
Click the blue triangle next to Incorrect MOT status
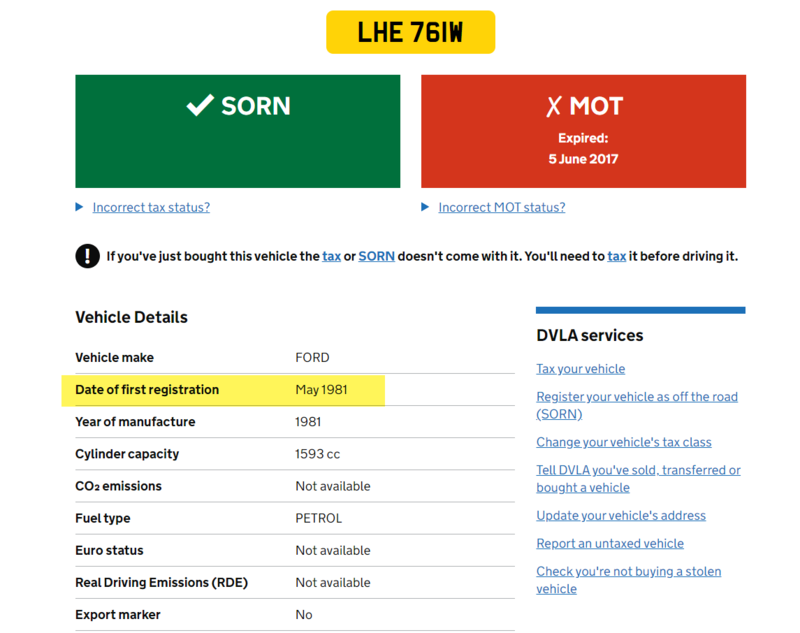click(426, 207)
